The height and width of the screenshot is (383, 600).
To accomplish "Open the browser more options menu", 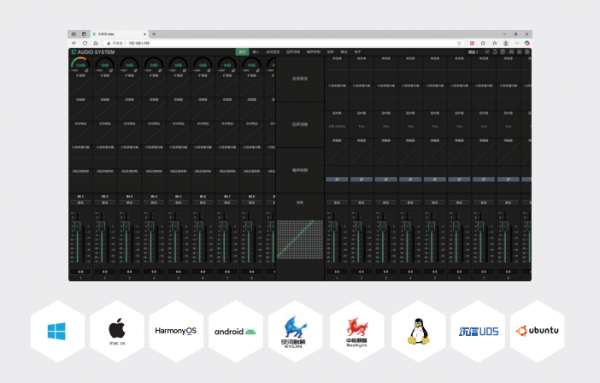I will pyautogui.click(x=517, y=43).
